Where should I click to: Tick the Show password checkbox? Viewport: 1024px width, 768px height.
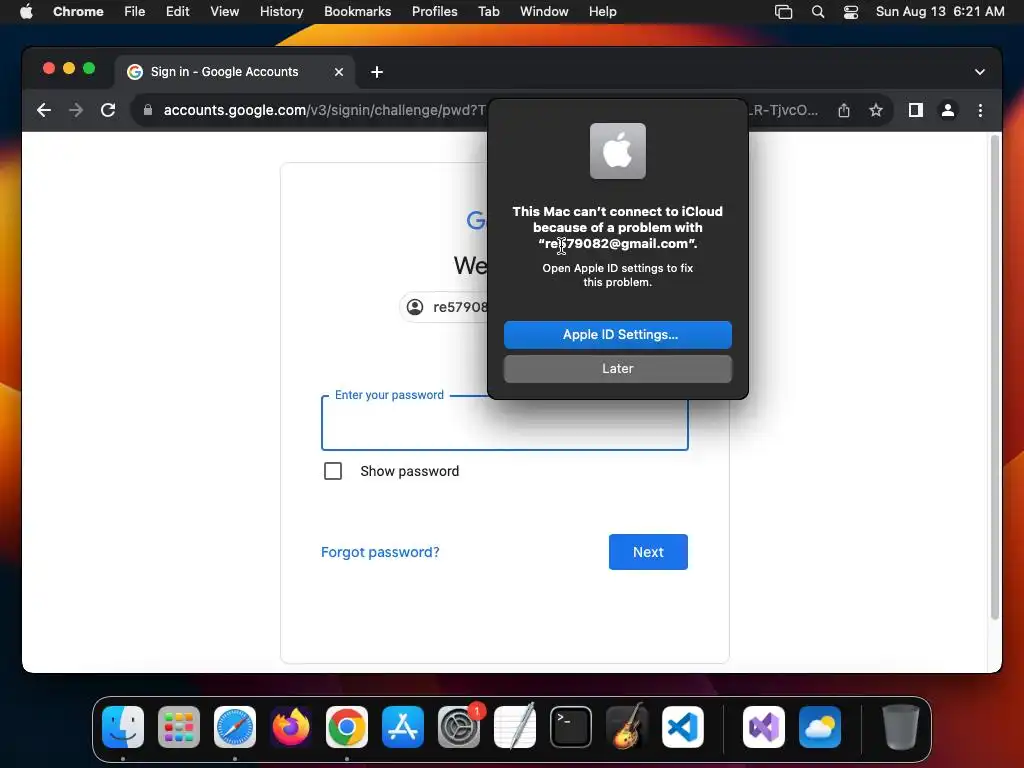click(x=333, y=471)
